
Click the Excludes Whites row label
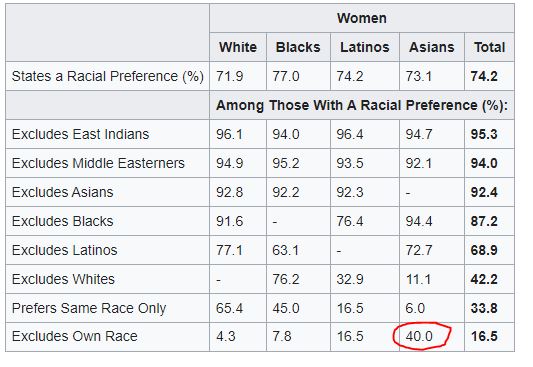(x=63, y=279)
